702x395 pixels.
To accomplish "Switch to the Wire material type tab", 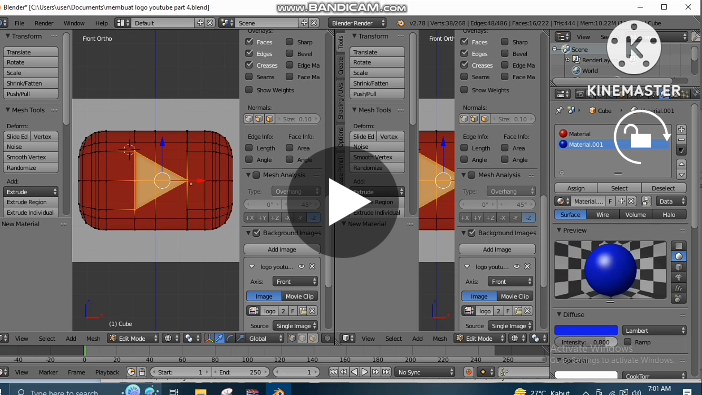I will pyautogui.click(x=603, y=215).
